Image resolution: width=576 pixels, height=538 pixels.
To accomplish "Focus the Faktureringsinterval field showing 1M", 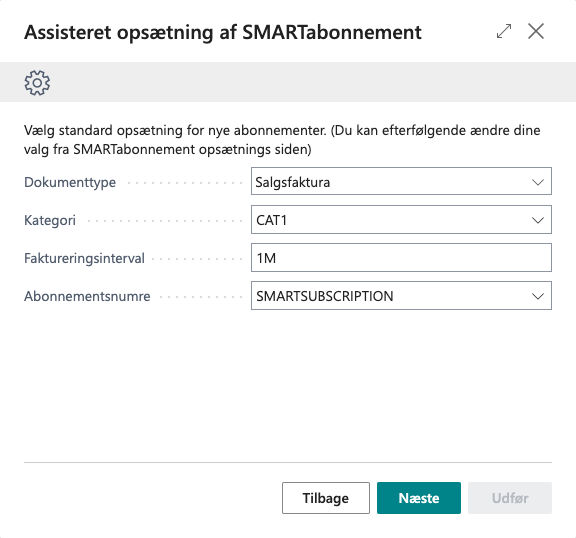I will pos(401,258).
